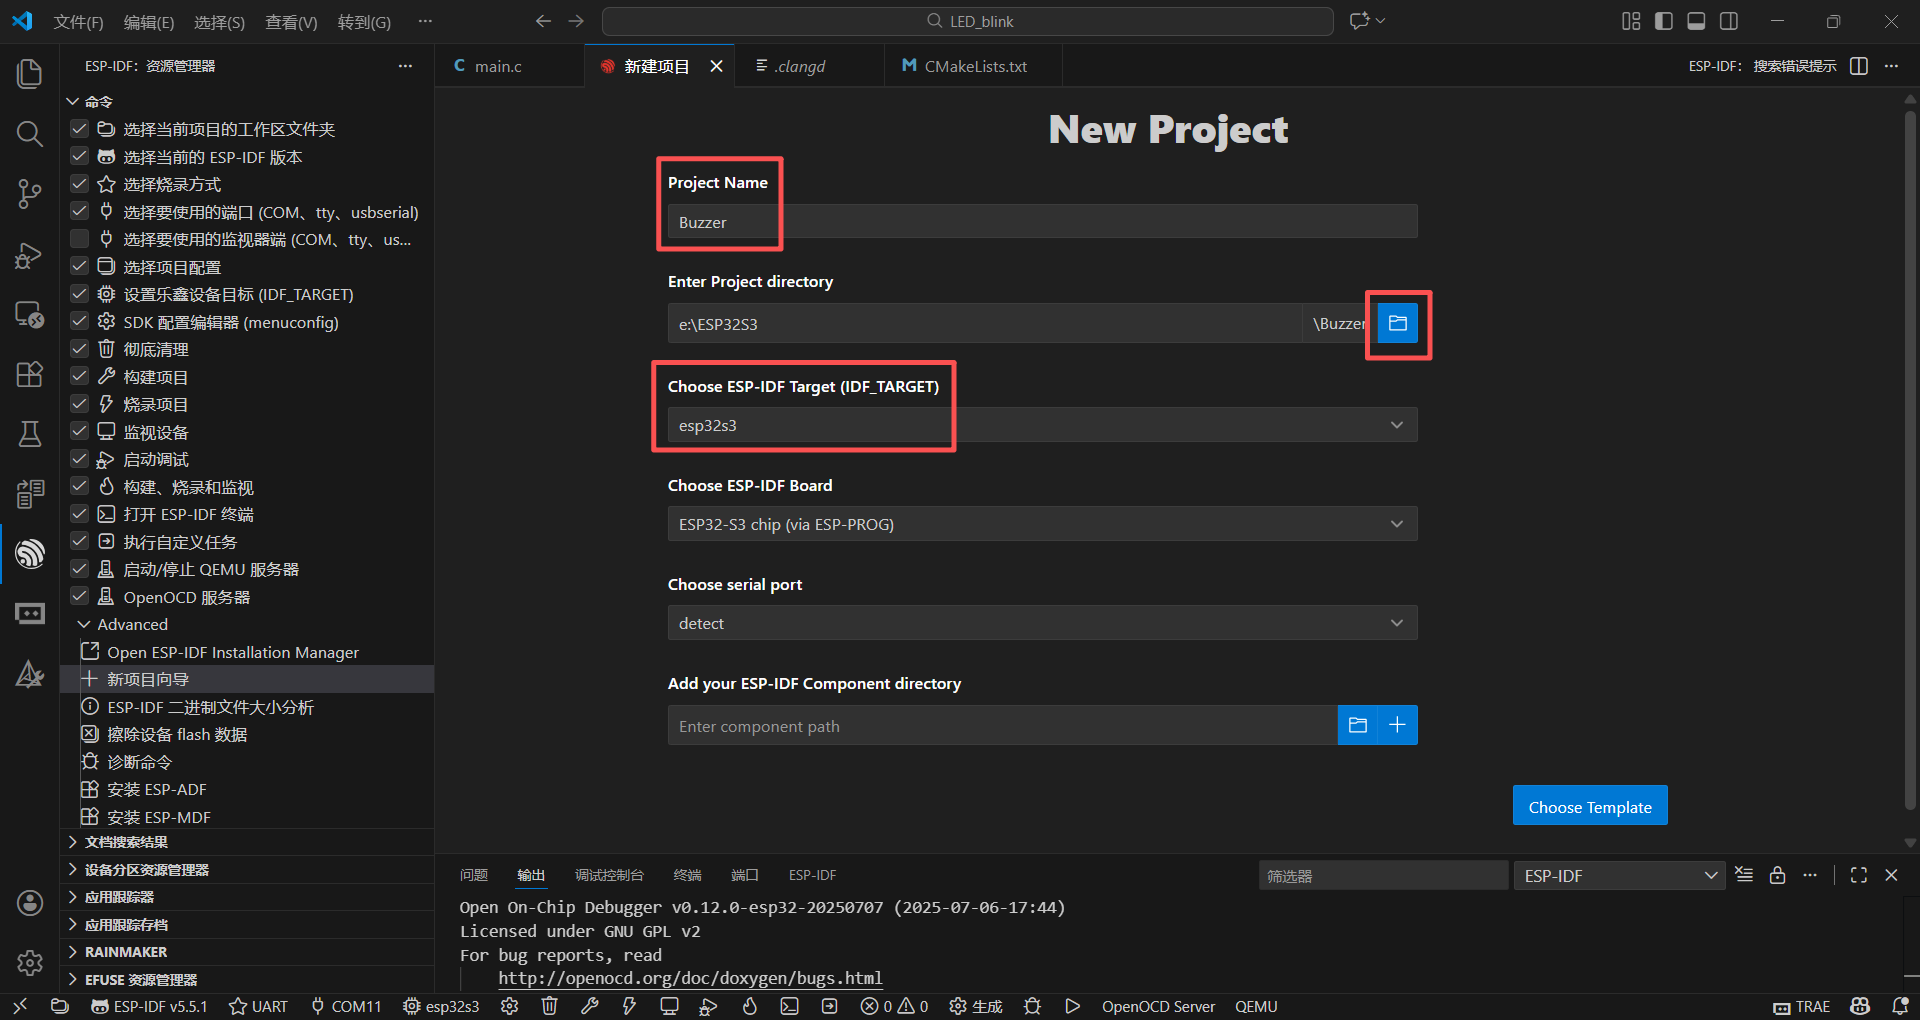Enable unchecked 选择要使用的监视器端 checkbox
This screenshot has width=1920, height=1020.
(79, 238)
